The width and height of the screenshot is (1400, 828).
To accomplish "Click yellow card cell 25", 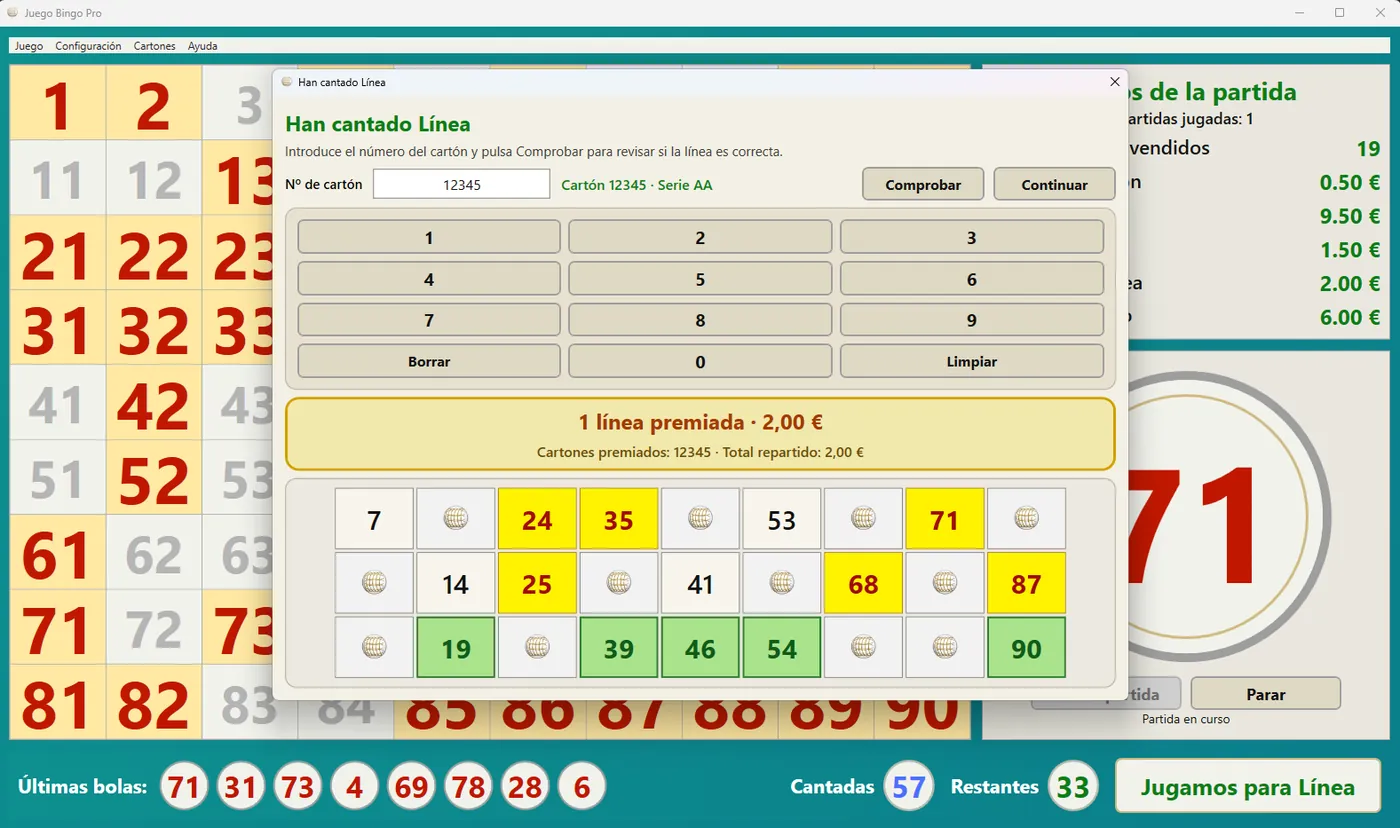I will (x=537, y=583).
